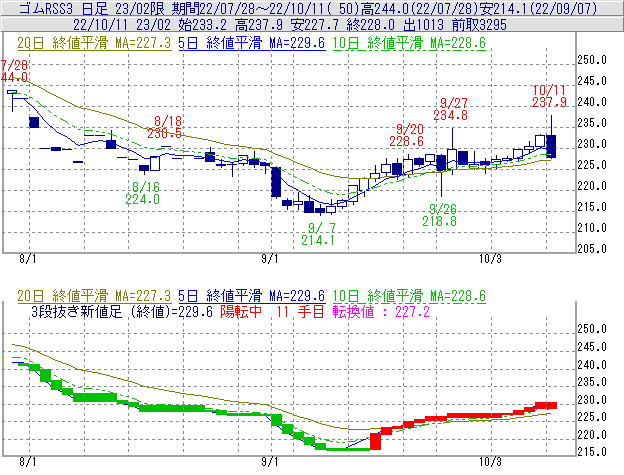Viewport: 624px width, 475px height.
Task: Click the 250.0 price on upper chart axis
Action: [x=595, y=60]
